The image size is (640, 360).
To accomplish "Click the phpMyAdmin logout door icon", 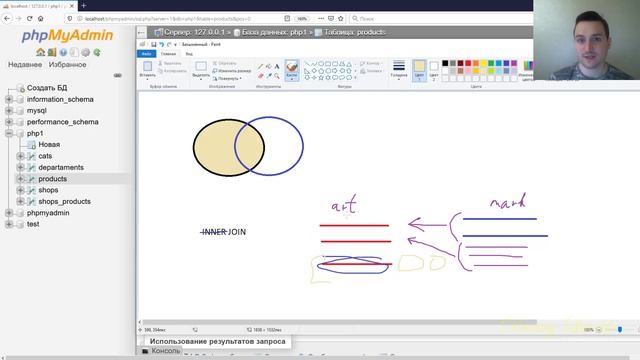I will (x=52, y=52).
